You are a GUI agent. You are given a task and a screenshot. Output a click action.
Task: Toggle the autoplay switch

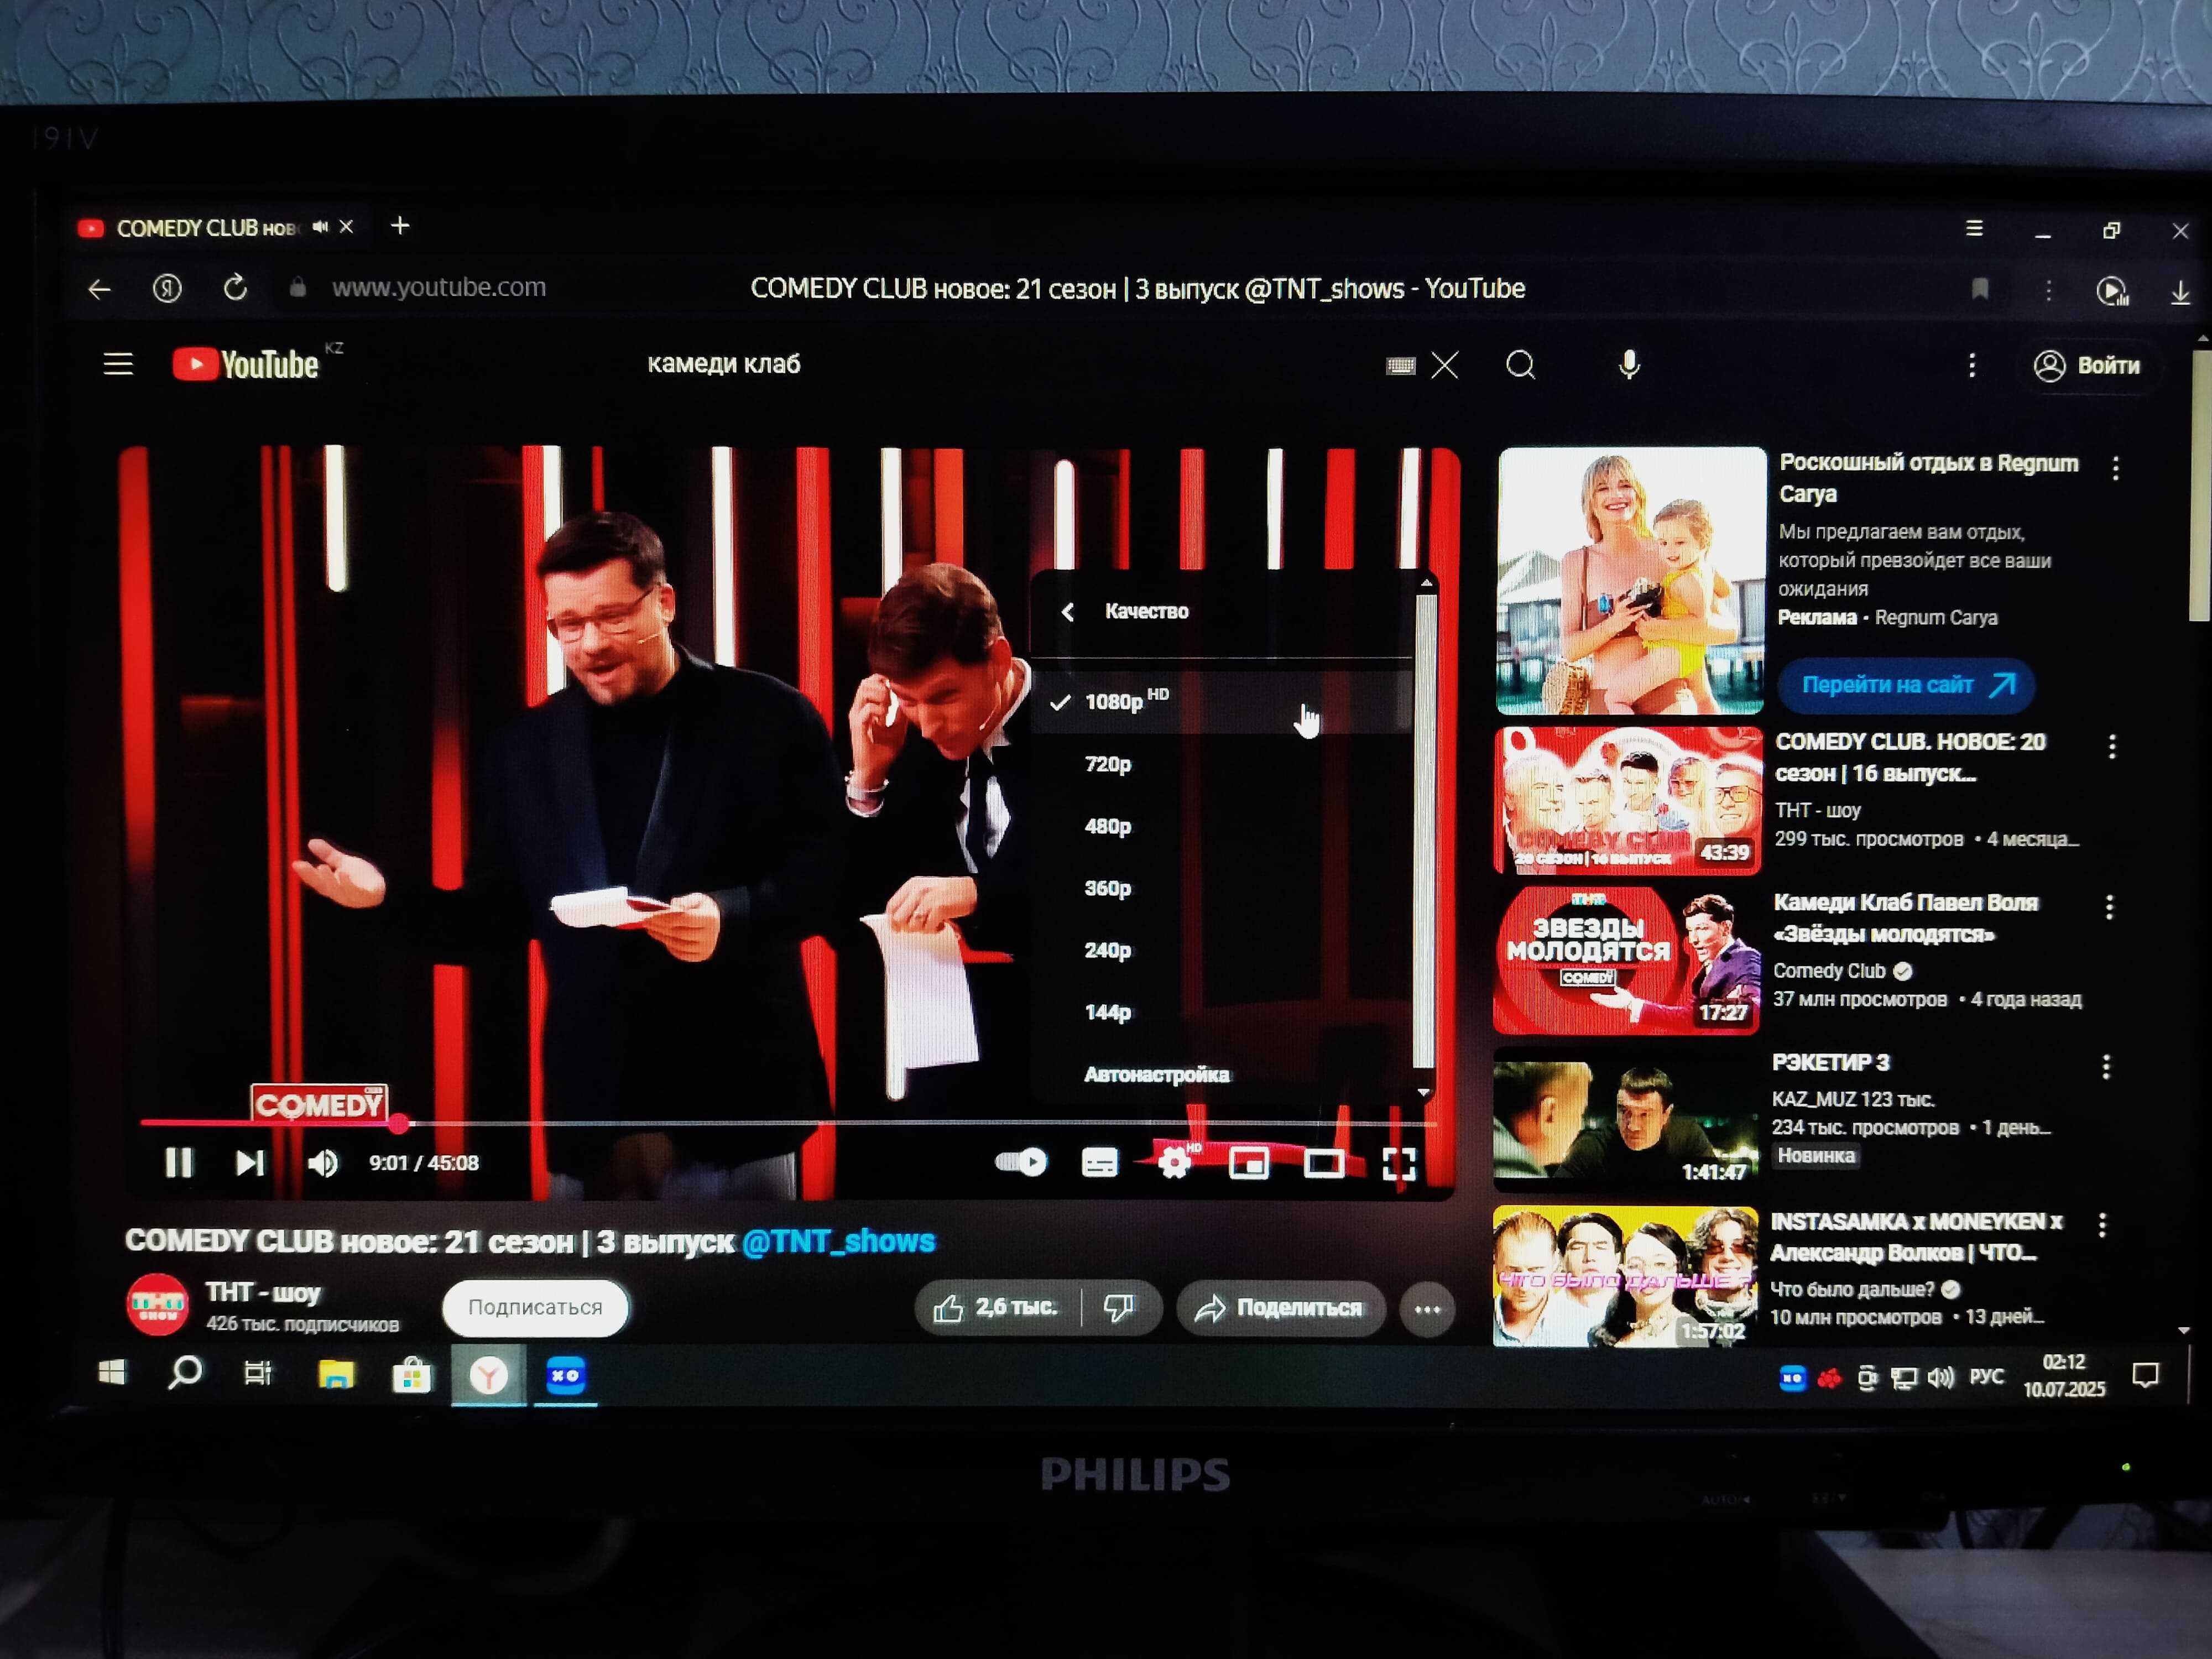click(x=1021, y=1162)
